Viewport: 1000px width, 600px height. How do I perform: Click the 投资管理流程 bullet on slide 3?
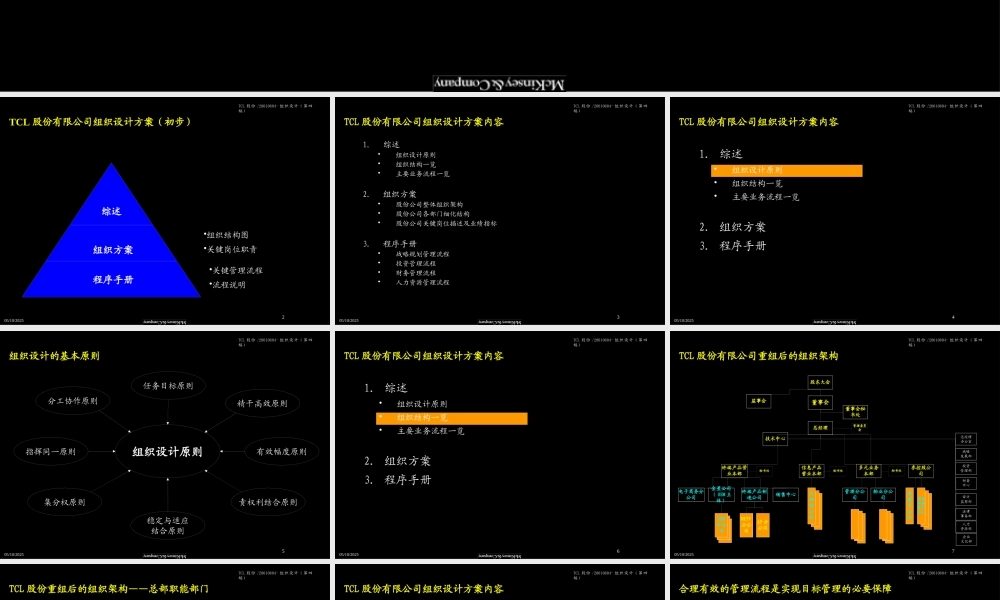point(416,263)
